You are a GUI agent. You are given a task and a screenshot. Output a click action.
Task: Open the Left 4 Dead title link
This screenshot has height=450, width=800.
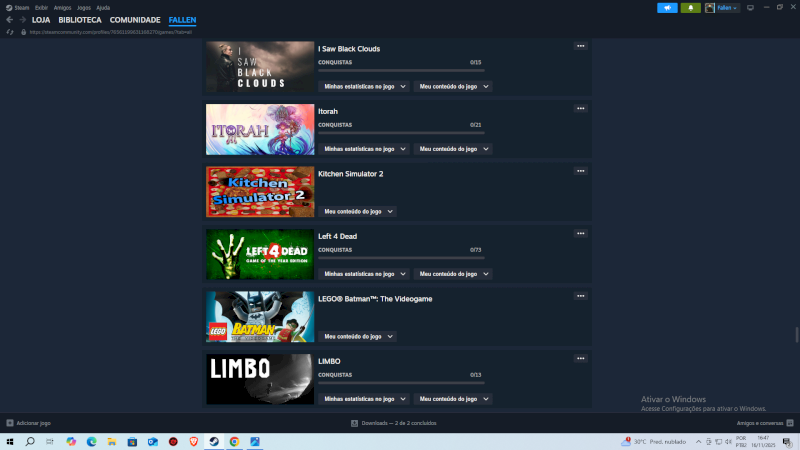point(337,236)
